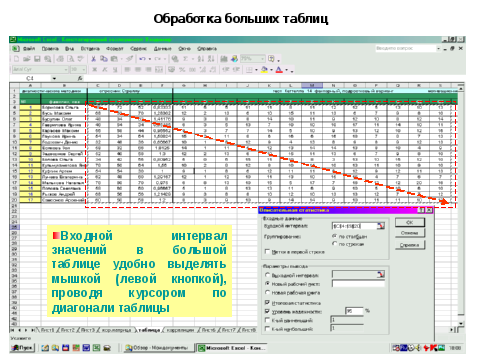This screenshot has height=360, width=480.
Task: Click the range selector icon of Выходной интервал
Action: click(x=381, y=275)
